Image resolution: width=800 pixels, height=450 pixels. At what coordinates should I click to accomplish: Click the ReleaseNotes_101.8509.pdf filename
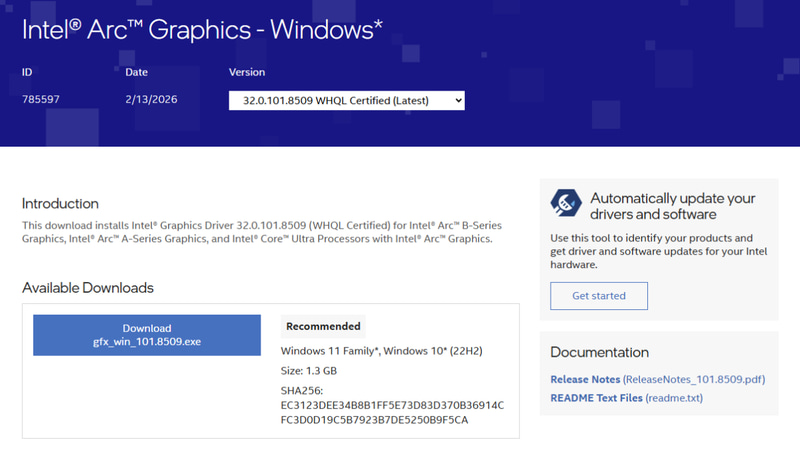[x=694, y=380]
